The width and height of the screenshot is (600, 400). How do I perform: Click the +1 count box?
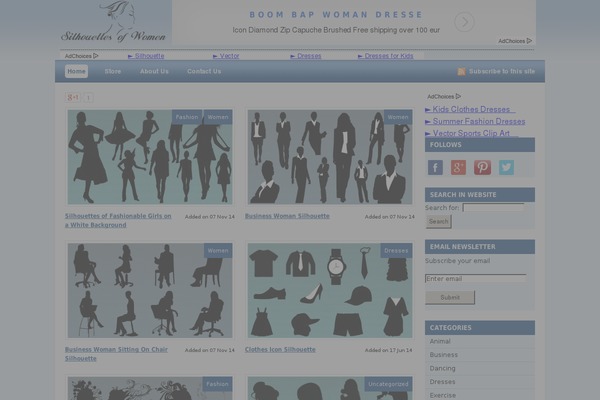pyautogui.click(x=88, y=98)
